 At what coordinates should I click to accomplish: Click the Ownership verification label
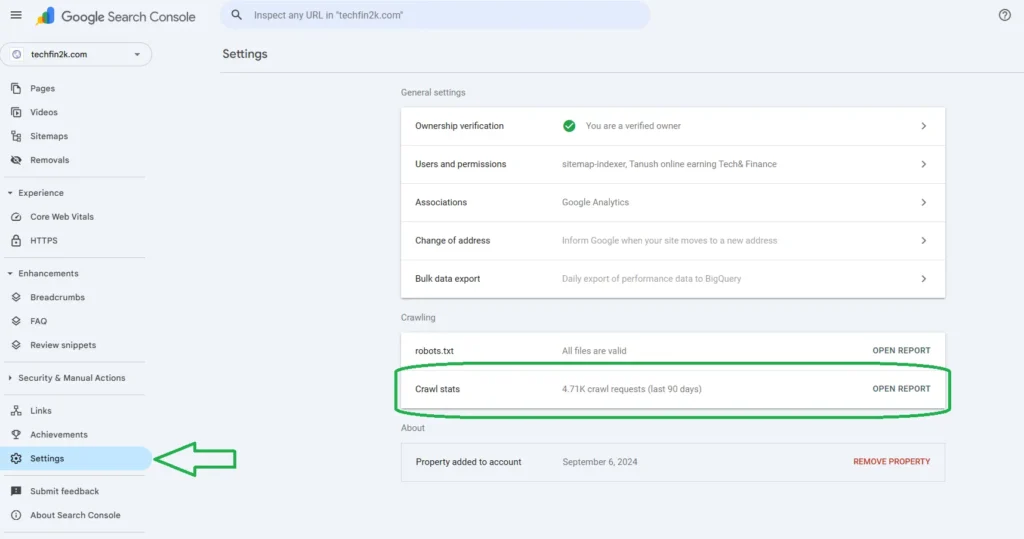(x=459, y=126)
